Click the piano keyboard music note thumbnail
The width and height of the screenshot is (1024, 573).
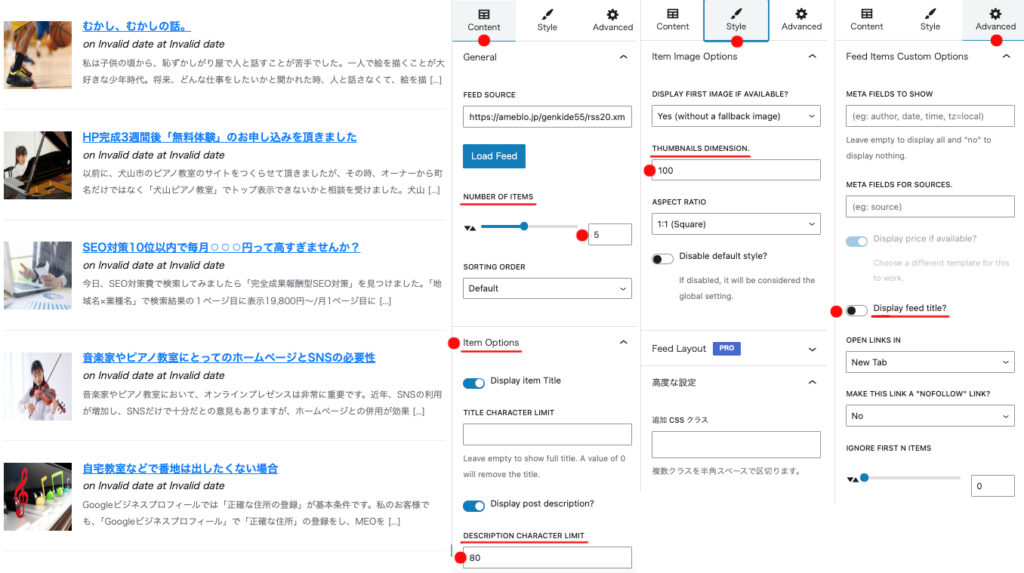click(38, 496)
